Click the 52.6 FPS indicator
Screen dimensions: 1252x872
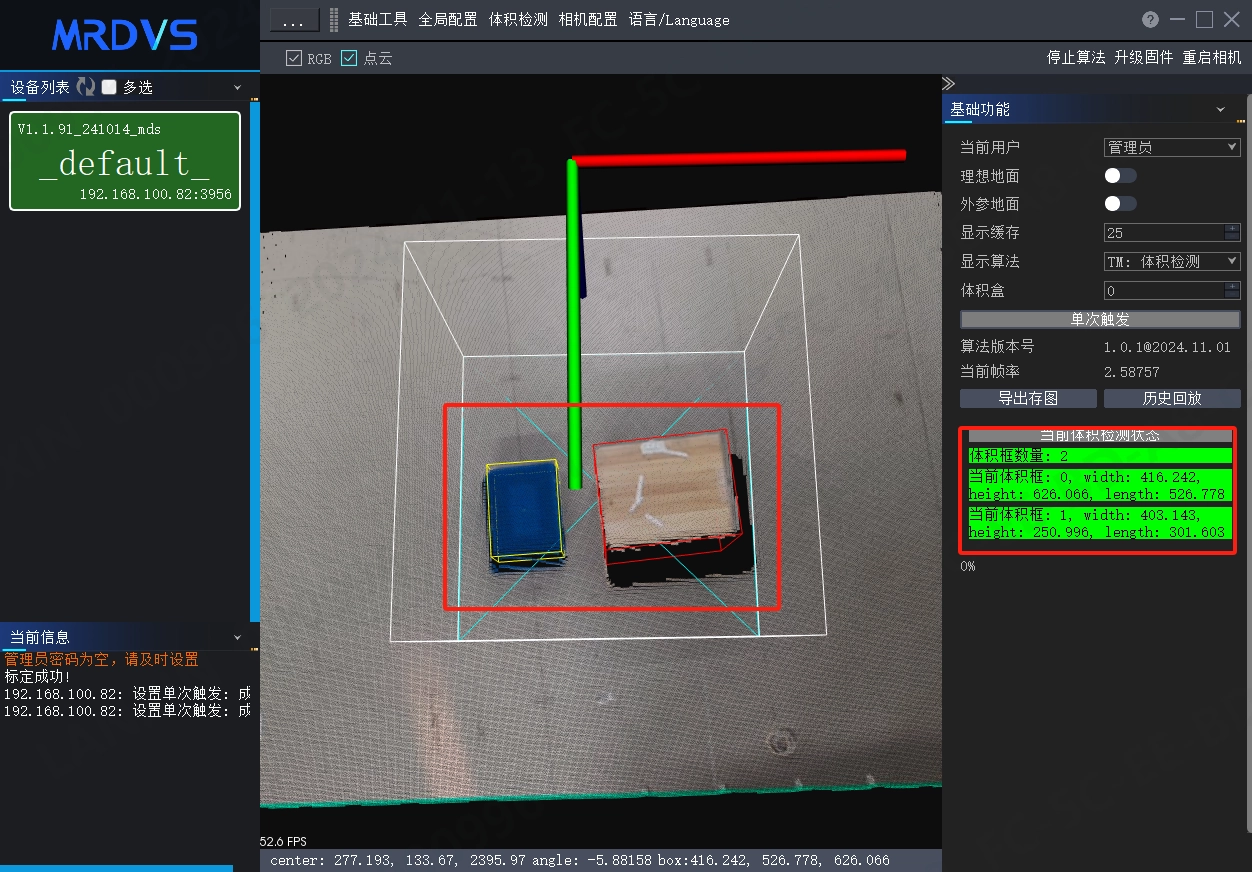point(283,841)
